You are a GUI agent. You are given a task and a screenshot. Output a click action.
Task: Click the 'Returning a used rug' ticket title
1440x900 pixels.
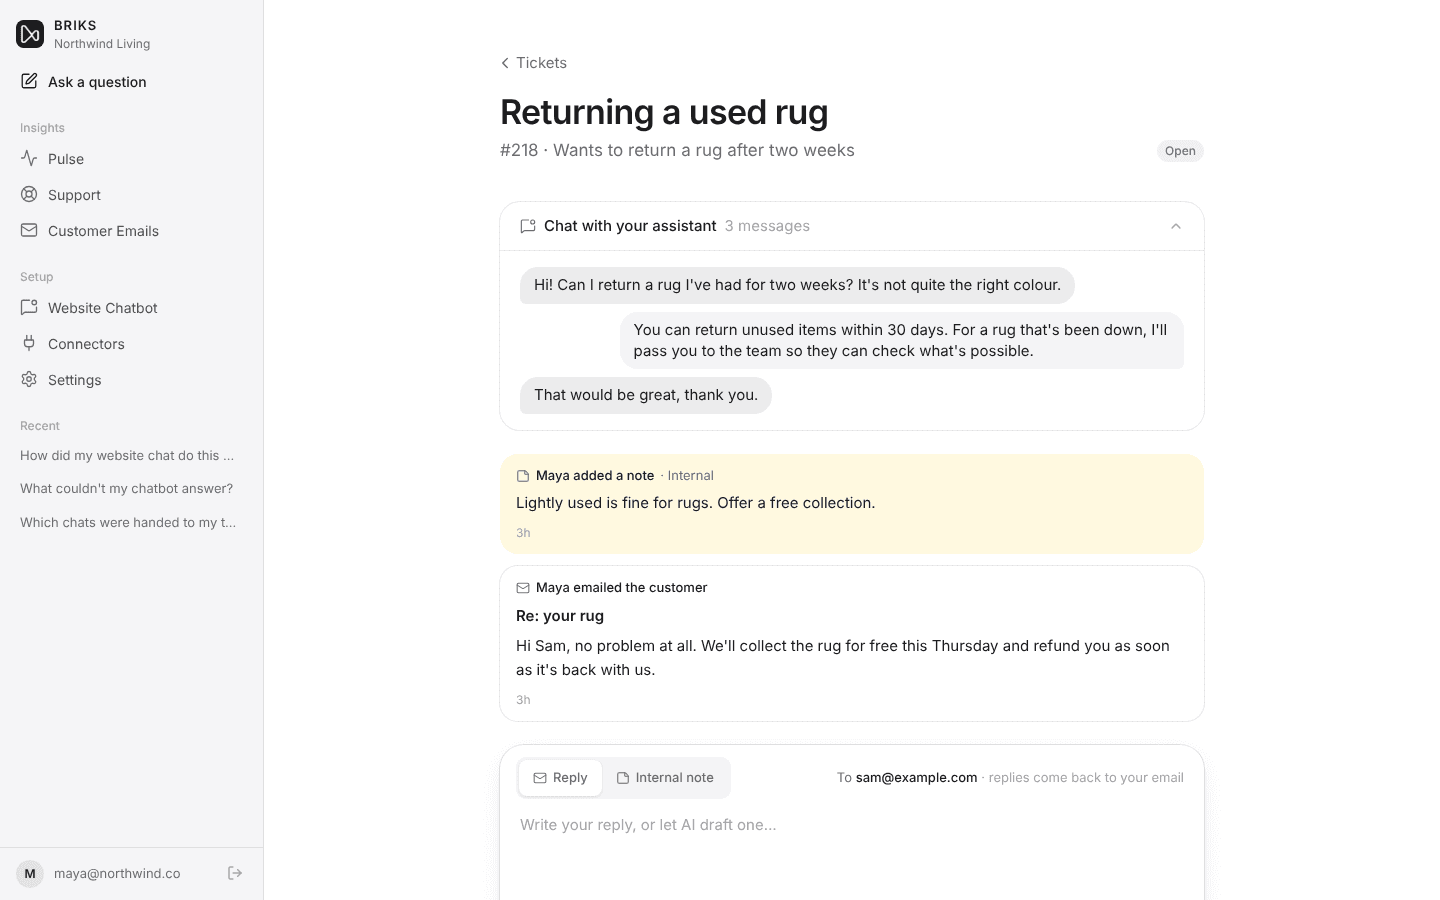click(664, 112)
